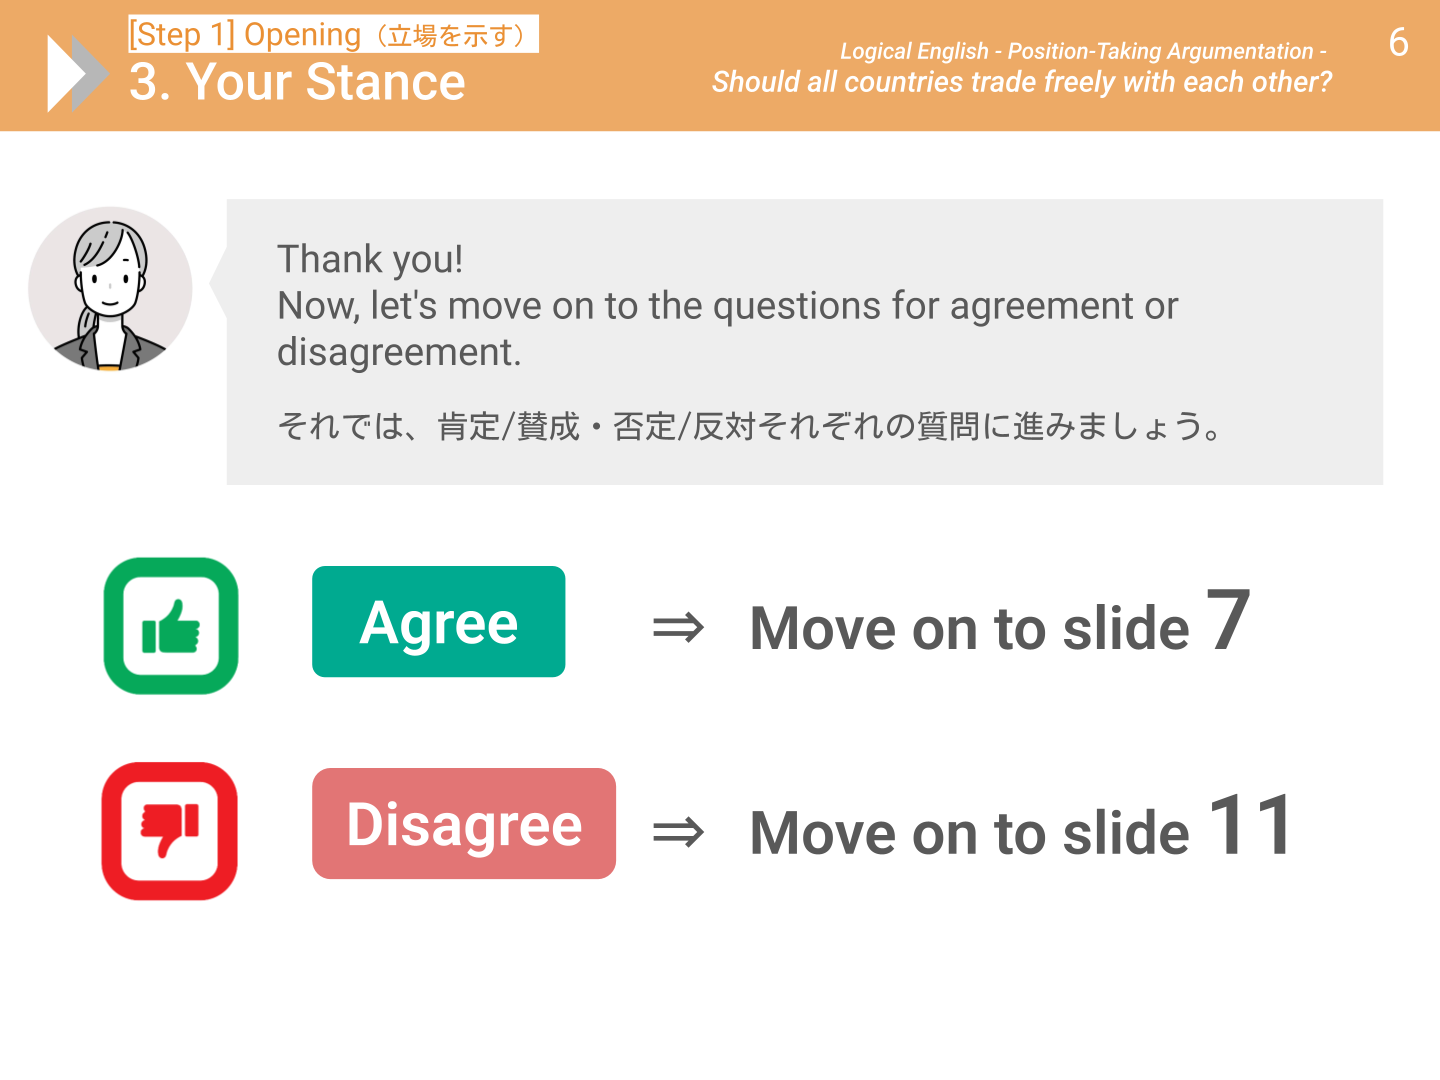Click the green thumbs-up icon

coord(171,626)
